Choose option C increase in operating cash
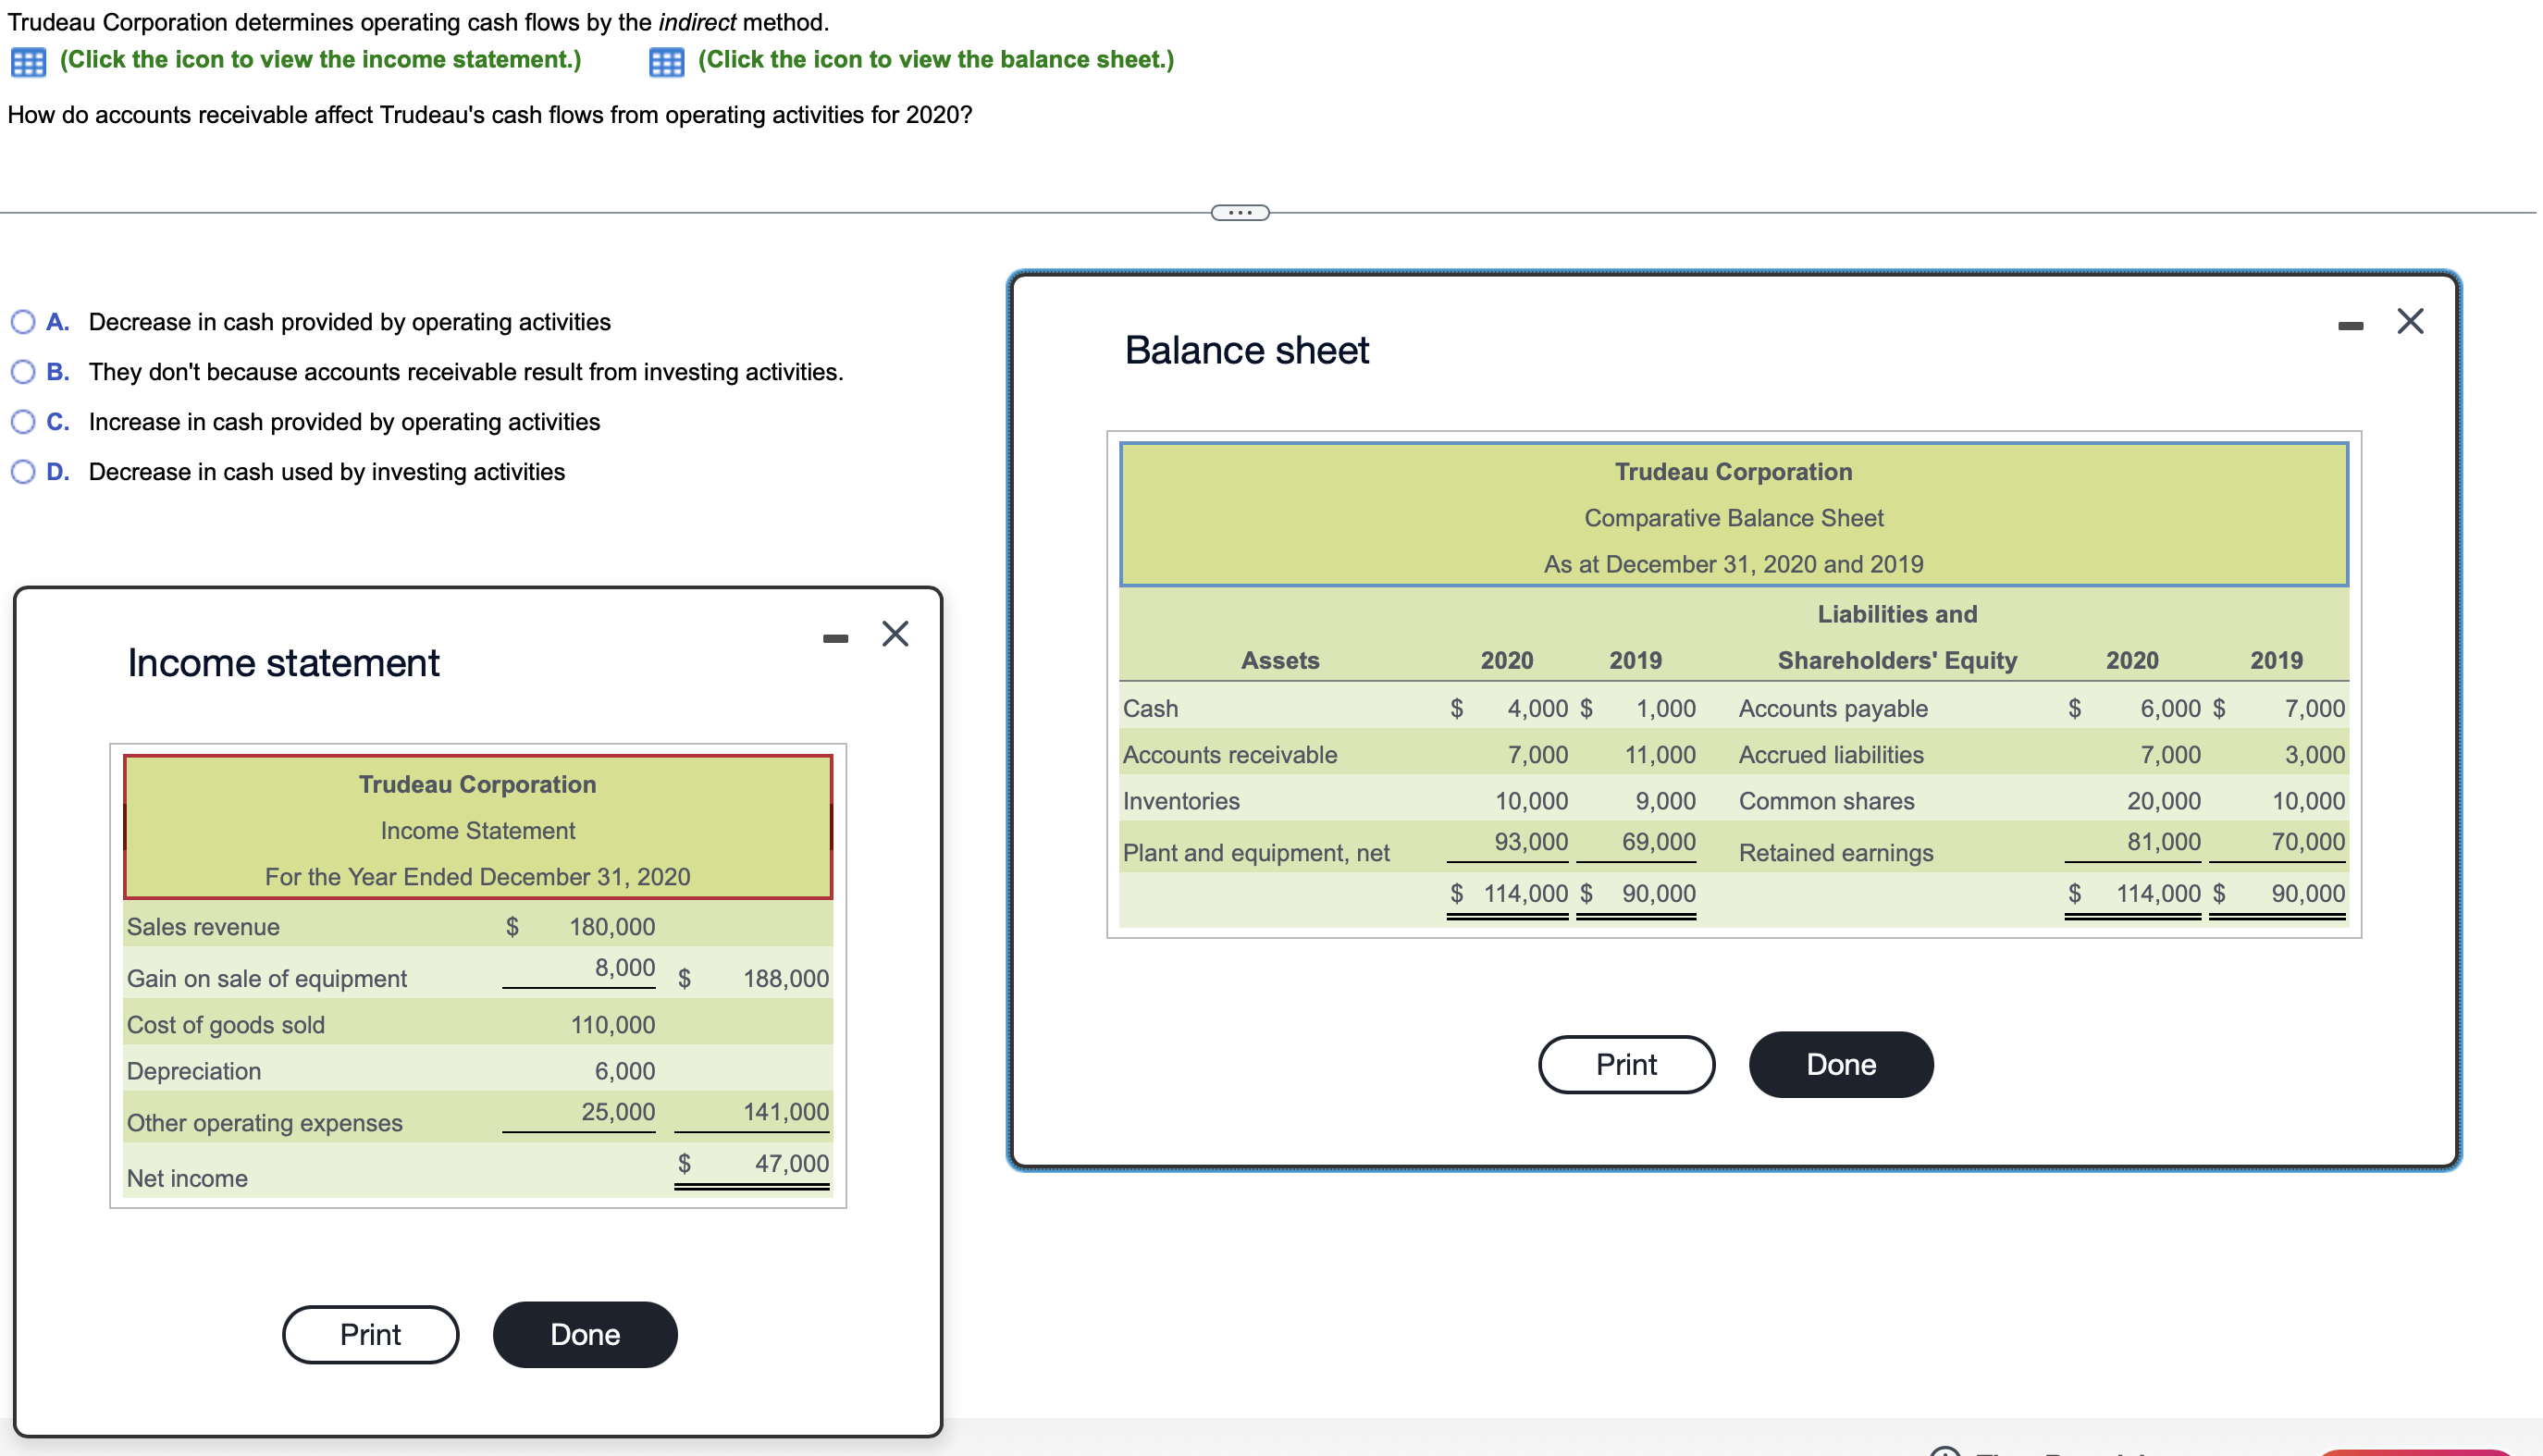This screenshot has height=1456, width=2543. (x=23, y=422)
